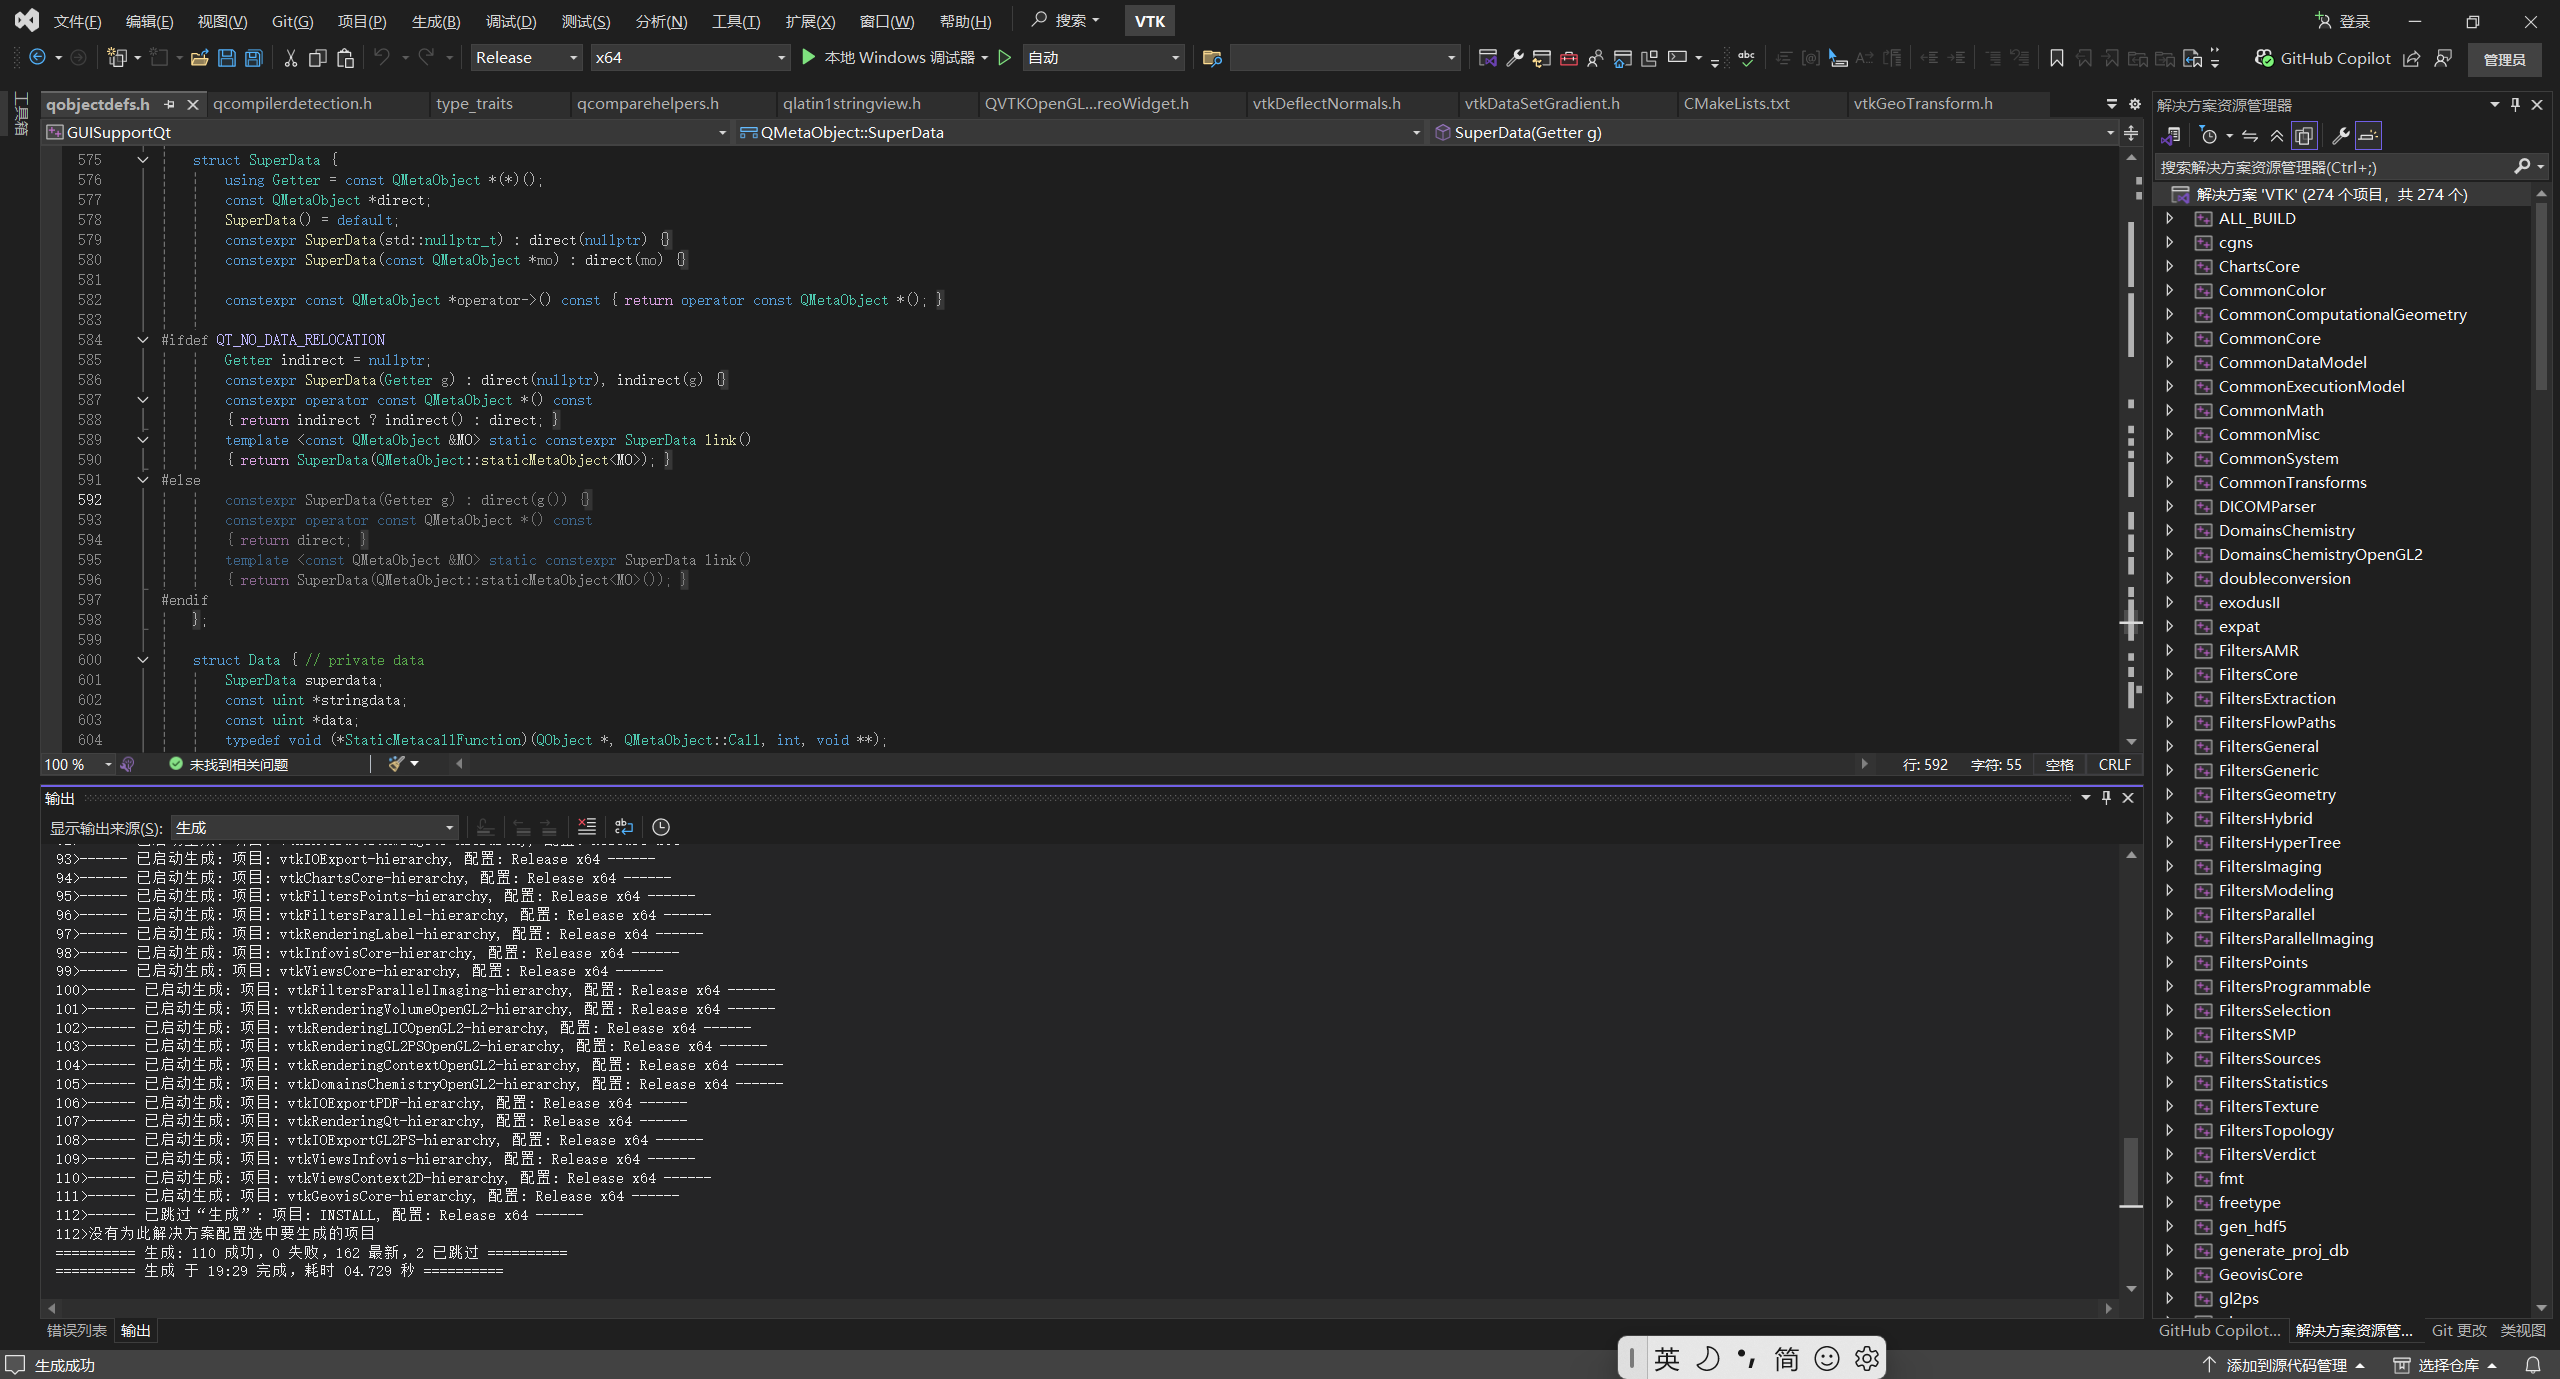Clear all text in the Output window
This screenshot has height=1379, width=2560.
[586, 827]
